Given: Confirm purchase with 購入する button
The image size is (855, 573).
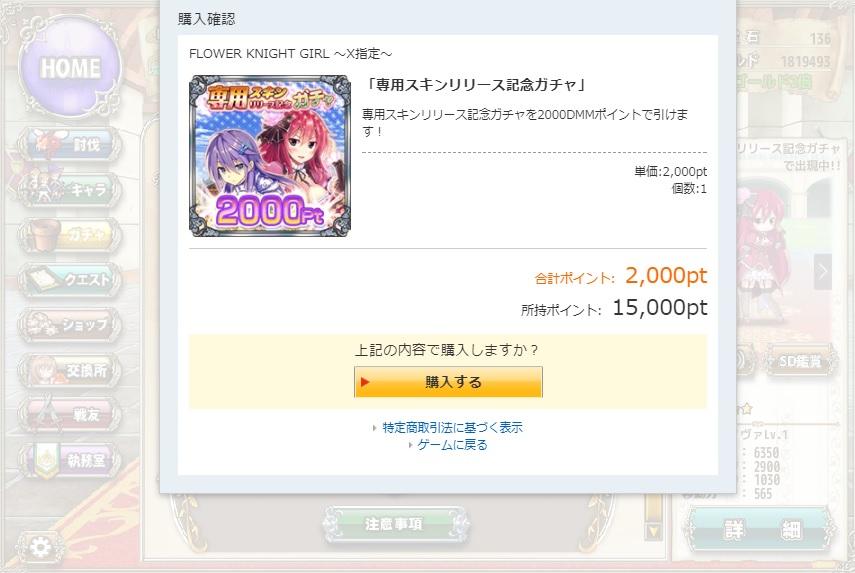Looking at the screenshot, I should click(448, 382).
